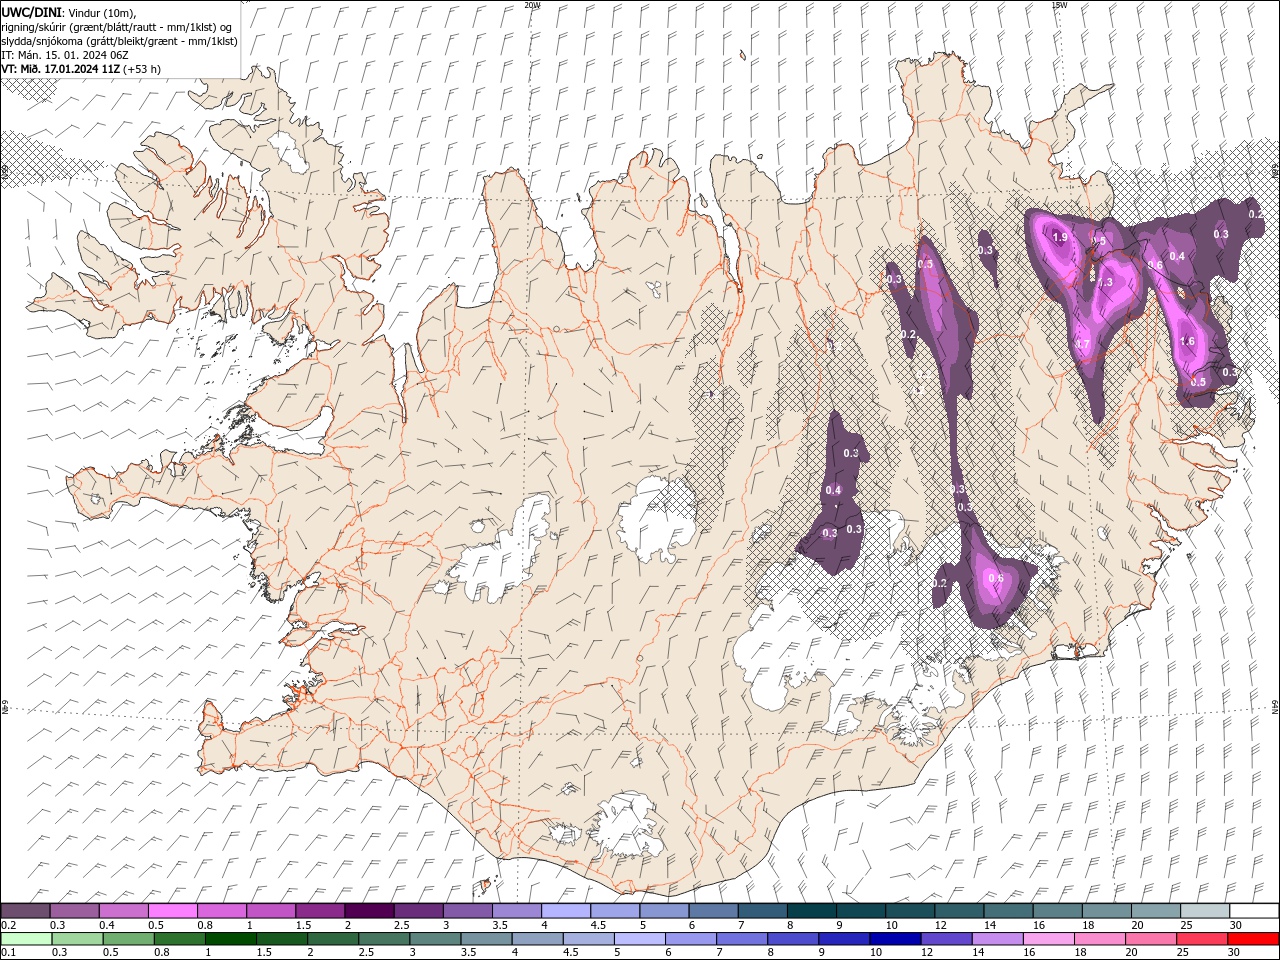Click the 1.6 precipitation value on the map
This screenshot has width=1280, height=960.
(1188, 341)
